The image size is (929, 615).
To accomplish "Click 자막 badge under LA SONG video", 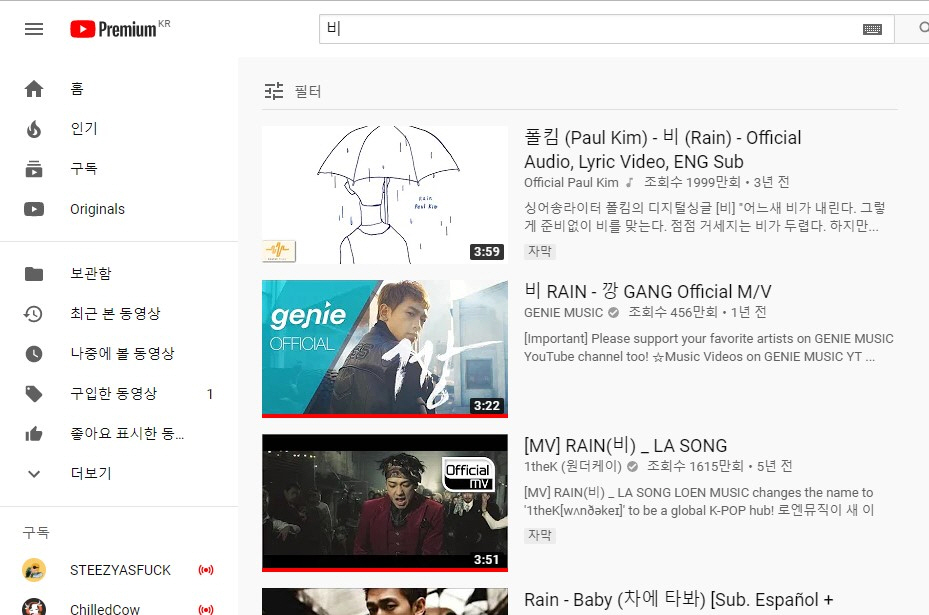I will [540, 535].
